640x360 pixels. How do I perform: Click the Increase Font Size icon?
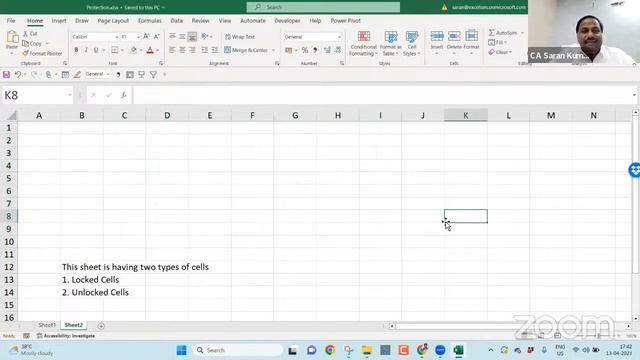click(147, 37)
